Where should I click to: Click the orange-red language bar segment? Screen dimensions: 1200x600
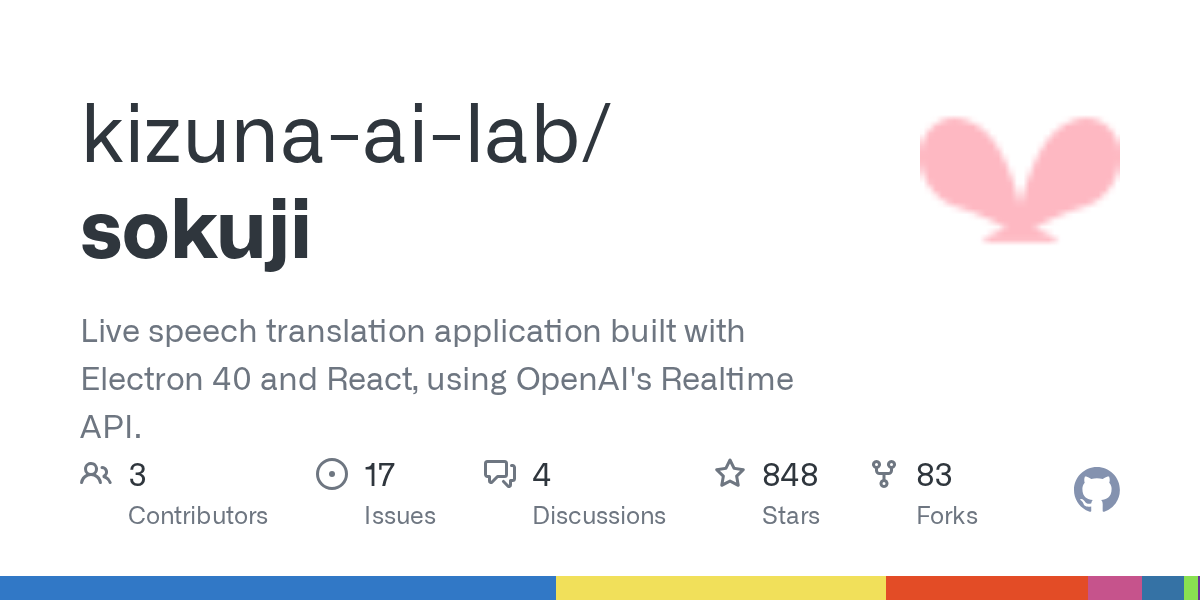coord(986,588)
